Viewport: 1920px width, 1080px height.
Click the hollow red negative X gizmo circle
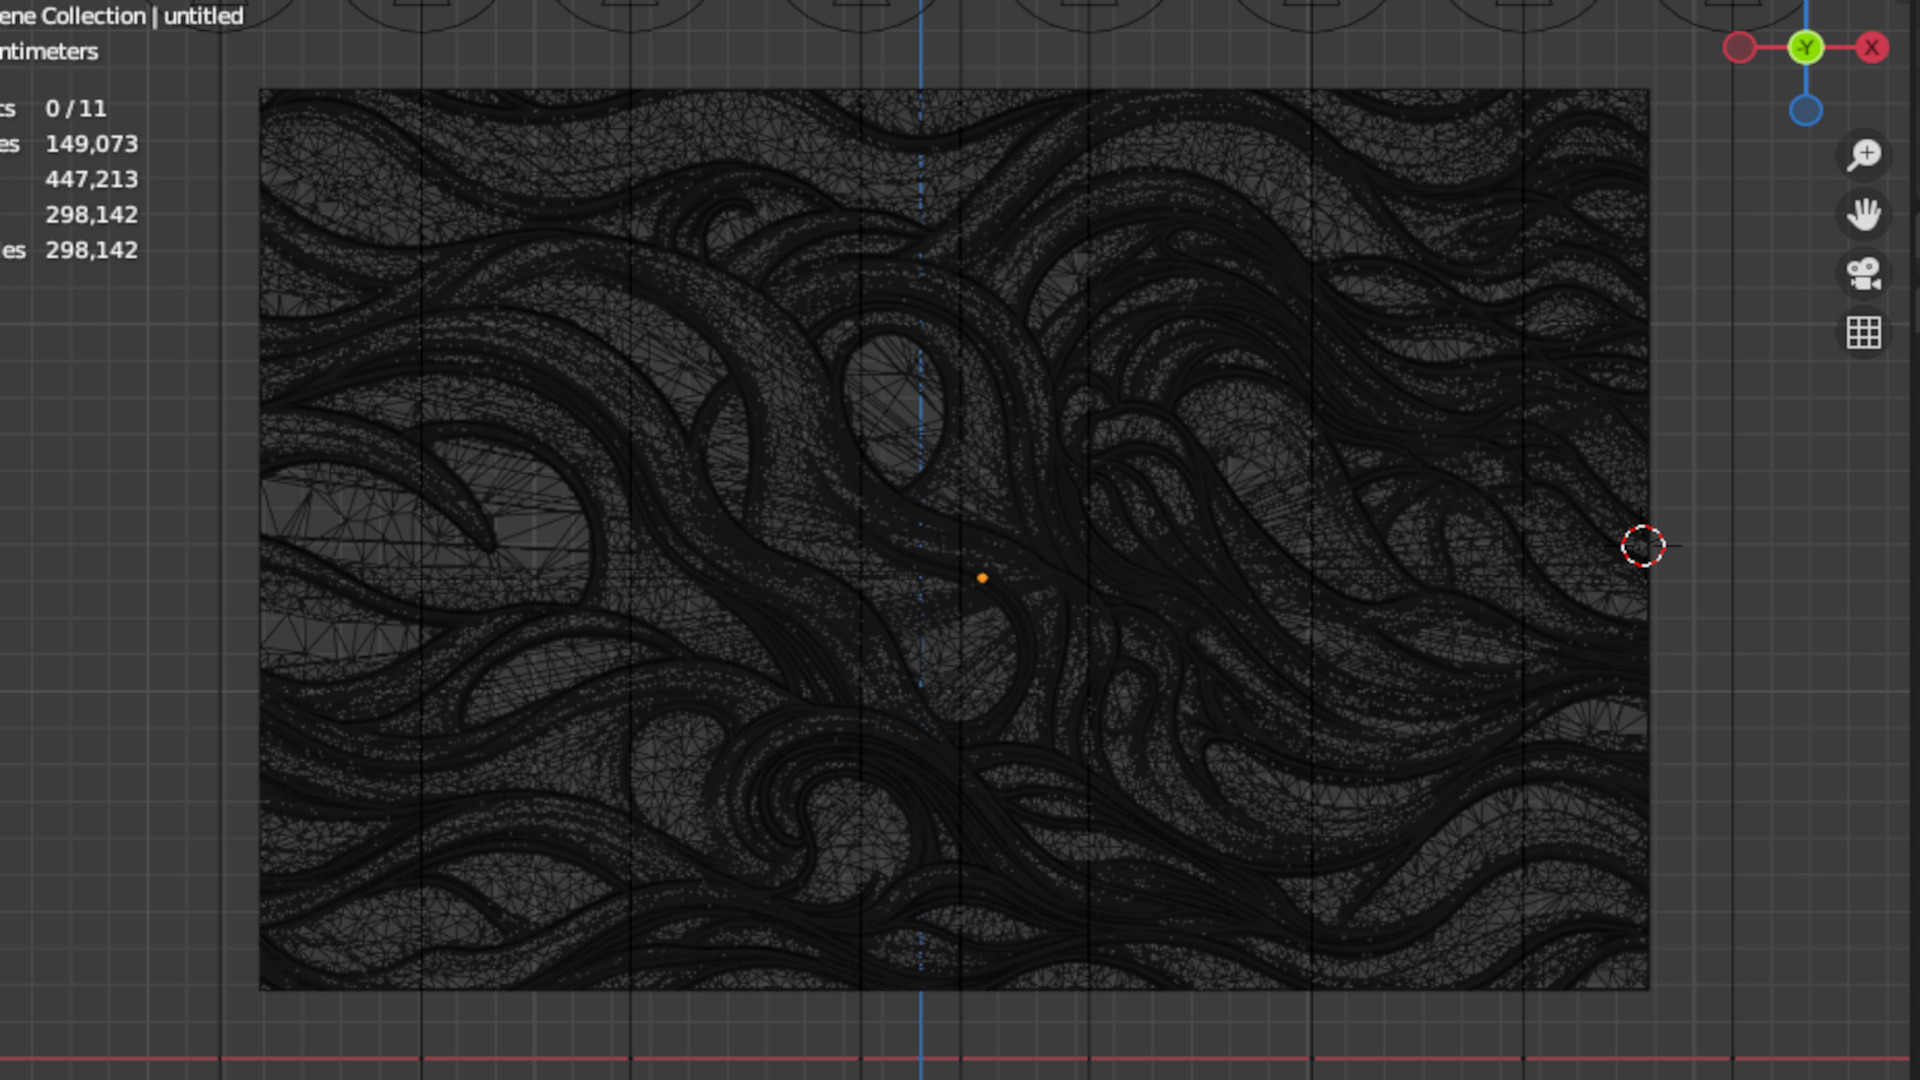[1740, 47]
